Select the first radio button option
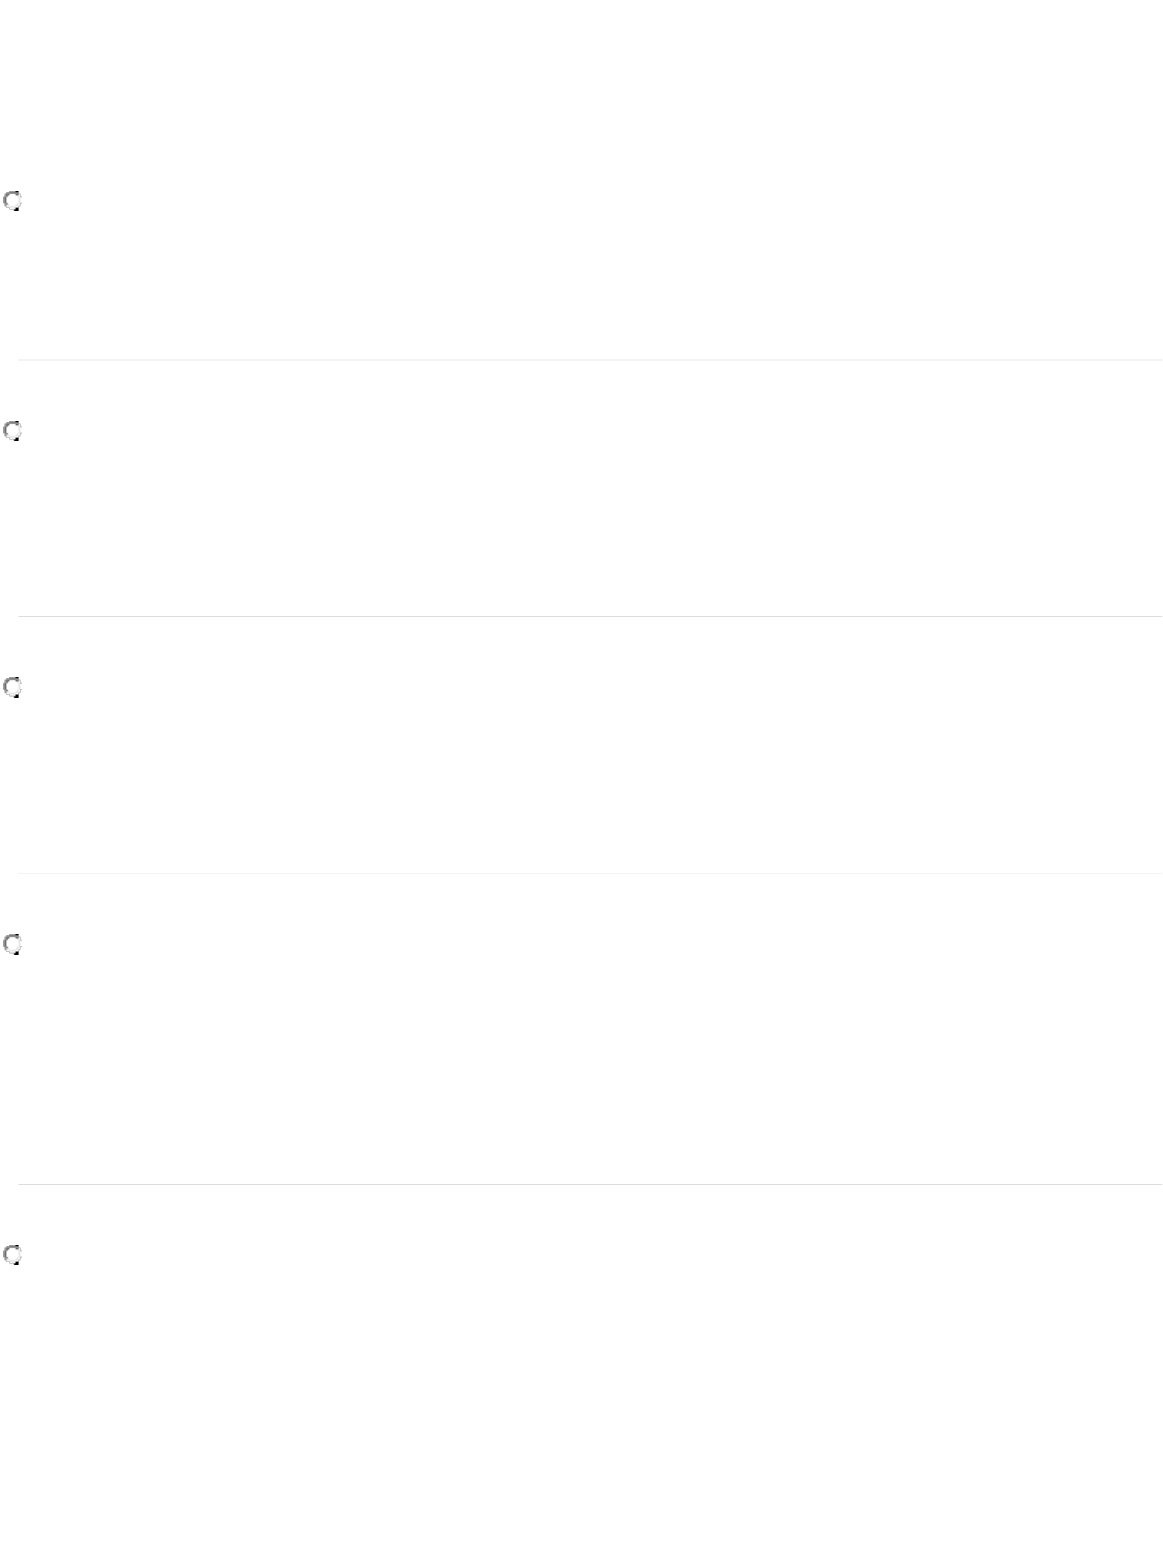This screenshot has height=1541, width=1163. [12, 202]
